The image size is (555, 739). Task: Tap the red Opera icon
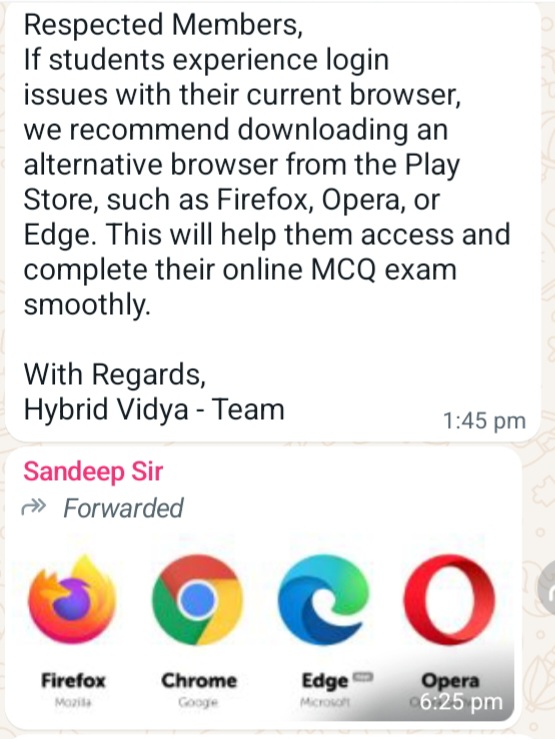[449, 600]
